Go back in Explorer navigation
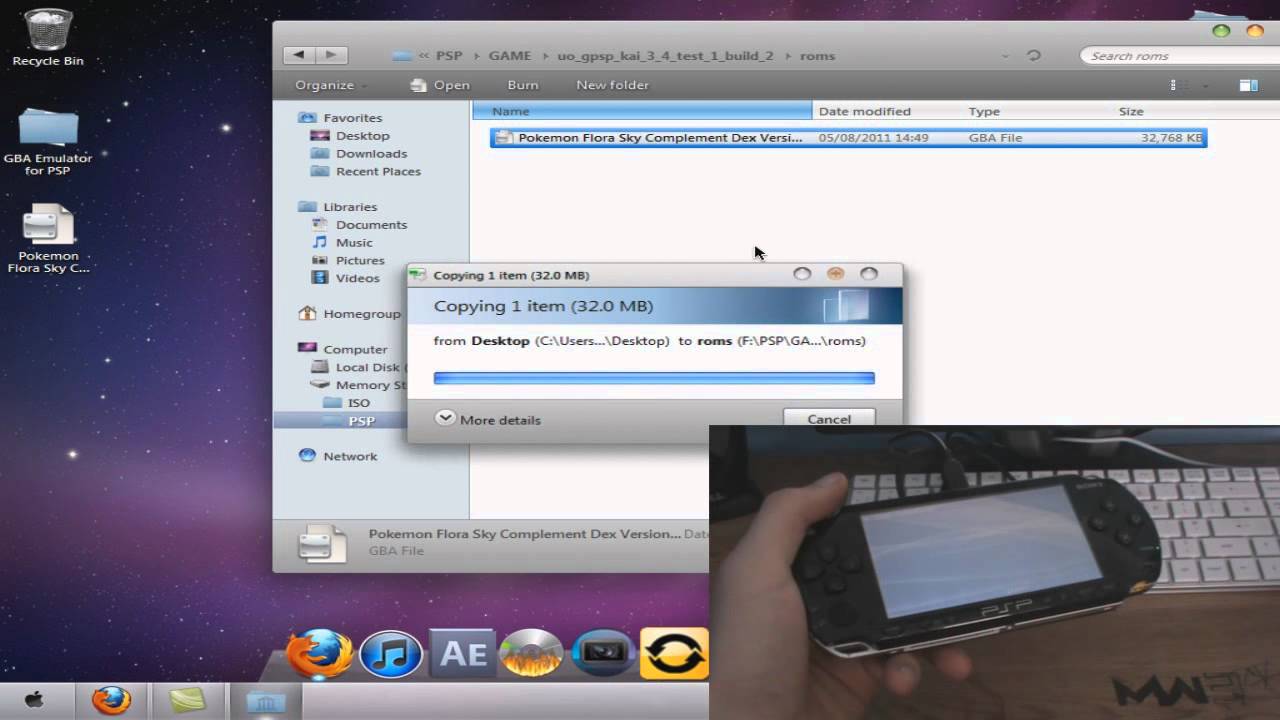This screenshot has width=1280, height=720. [299, 55]
